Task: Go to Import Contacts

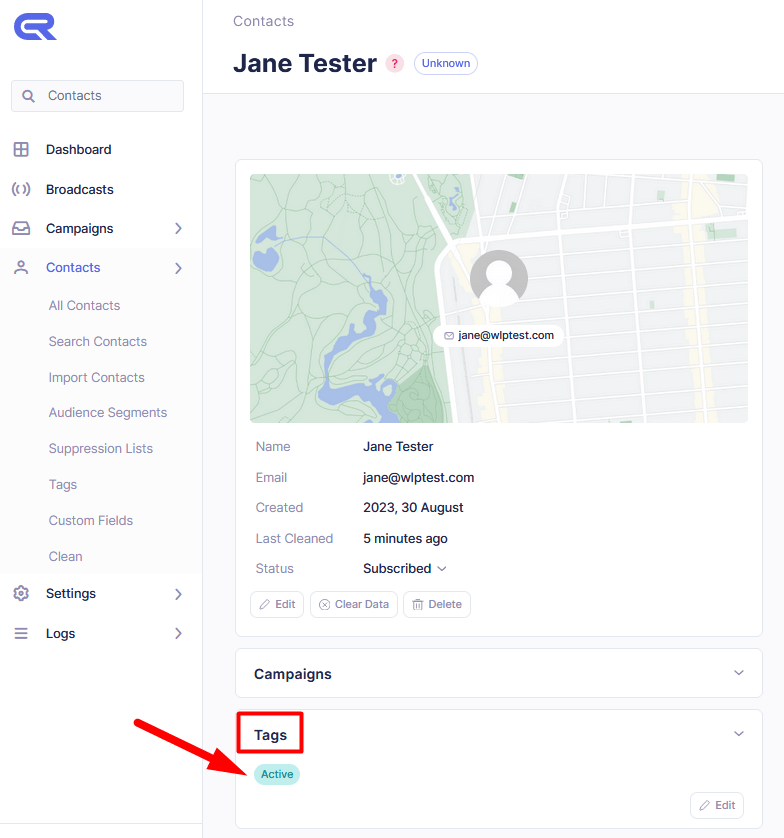Action: [97, 378]
